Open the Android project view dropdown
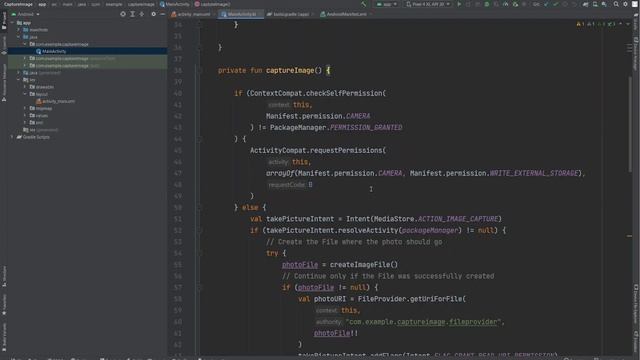The image size is (640, 360). point(26,14)
